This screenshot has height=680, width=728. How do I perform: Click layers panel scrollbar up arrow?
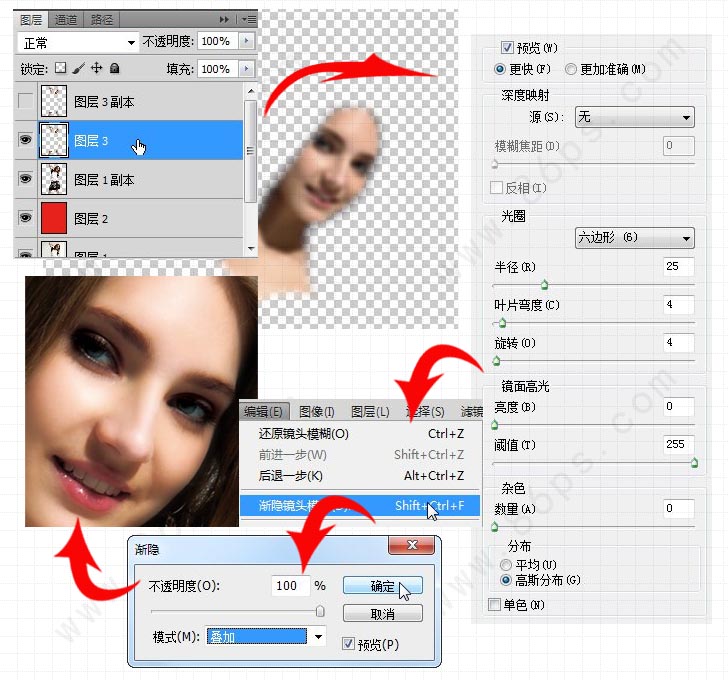251,91
